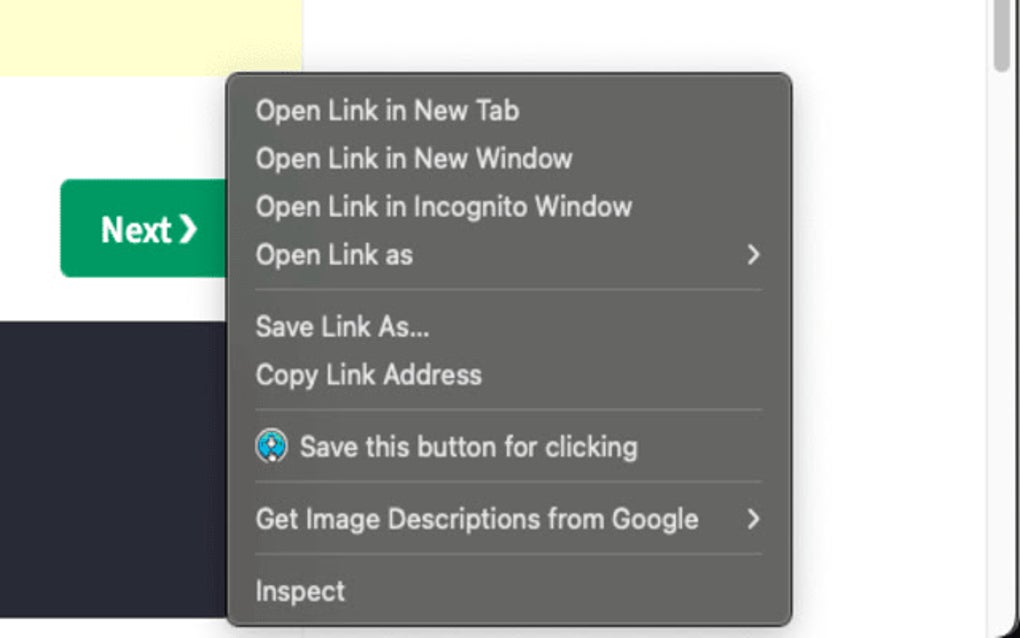Choose Save Link As from the menu
Image resolution: width=1020 pixels, height=638 pixels.
(x=343, y=326)
